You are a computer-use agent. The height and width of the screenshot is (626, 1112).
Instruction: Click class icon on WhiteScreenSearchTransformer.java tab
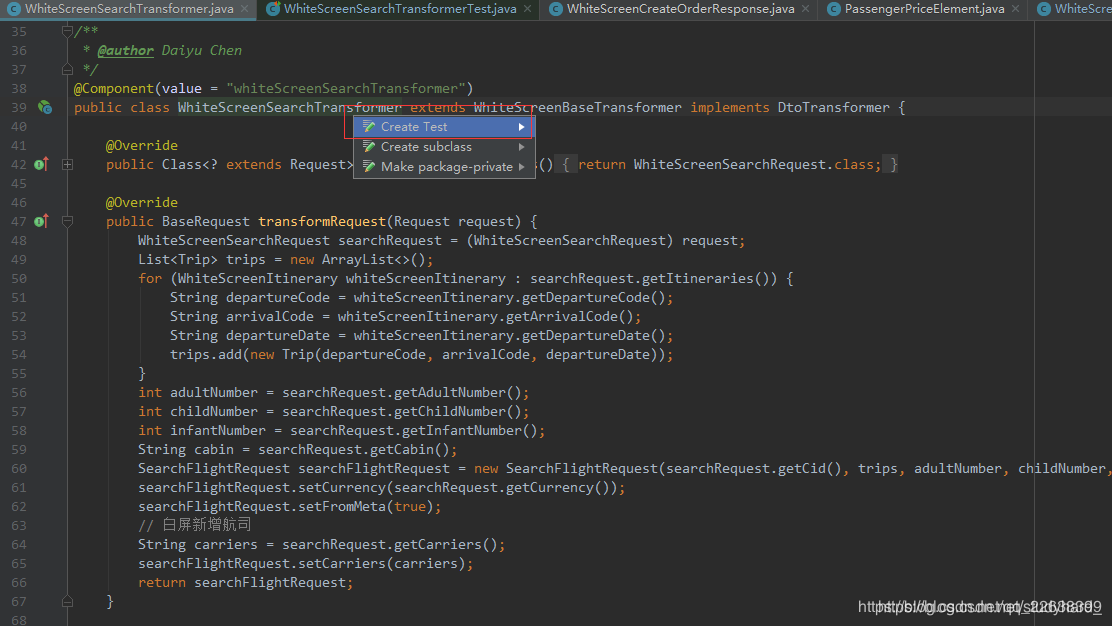click(13, 9)
